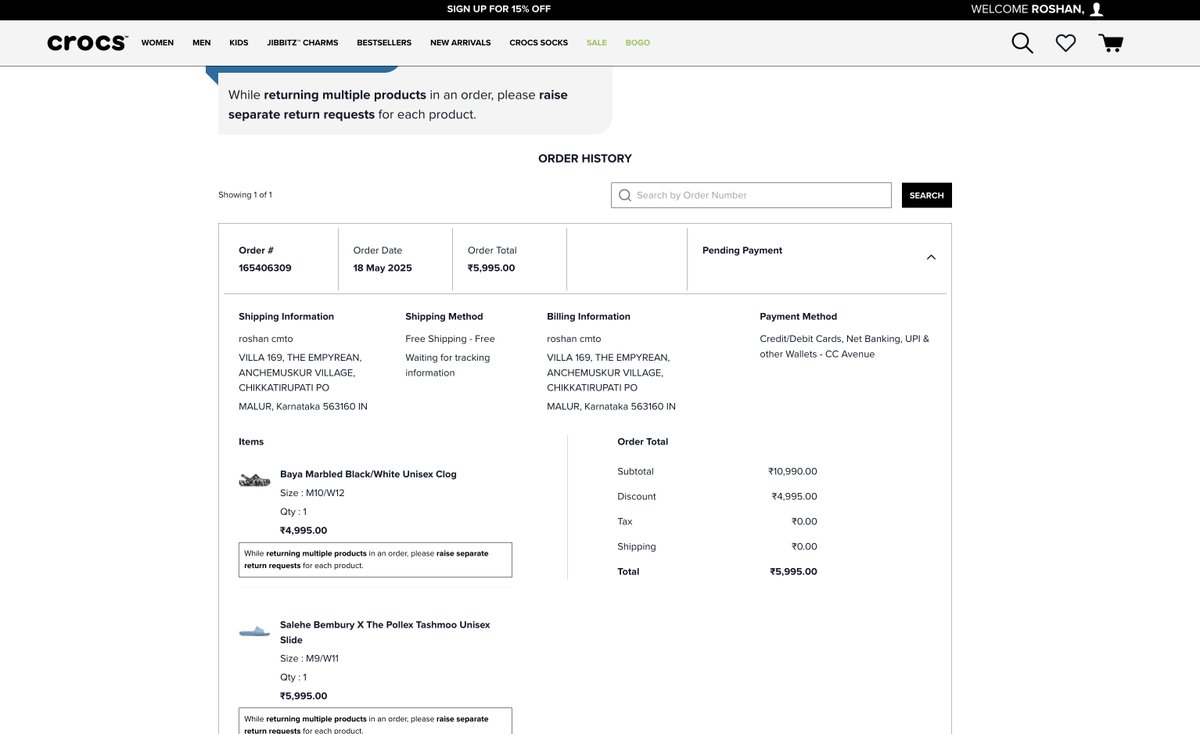Click the Pending Payment status
The image size is (1200, 734).
[x=742, y=250]
